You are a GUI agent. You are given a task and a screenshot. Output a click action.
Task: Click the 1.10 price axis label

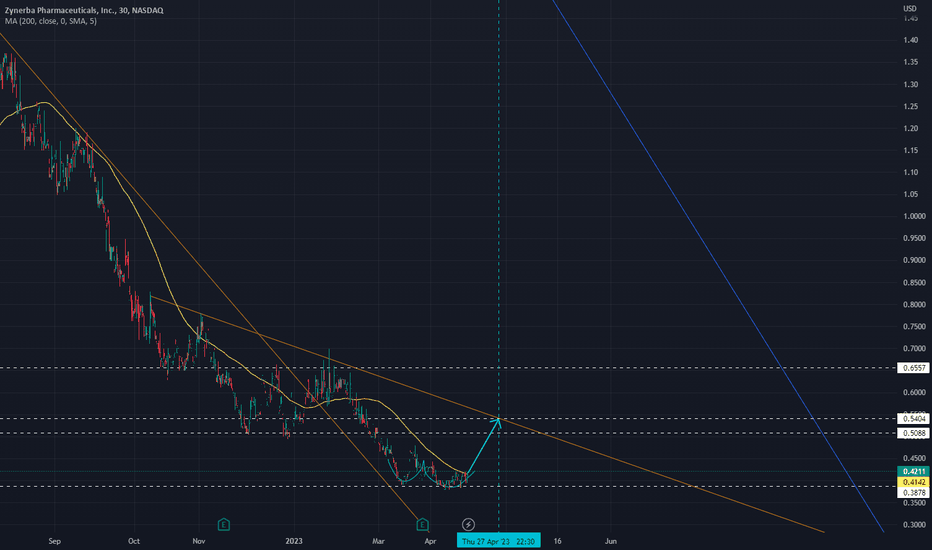point(911,172)
